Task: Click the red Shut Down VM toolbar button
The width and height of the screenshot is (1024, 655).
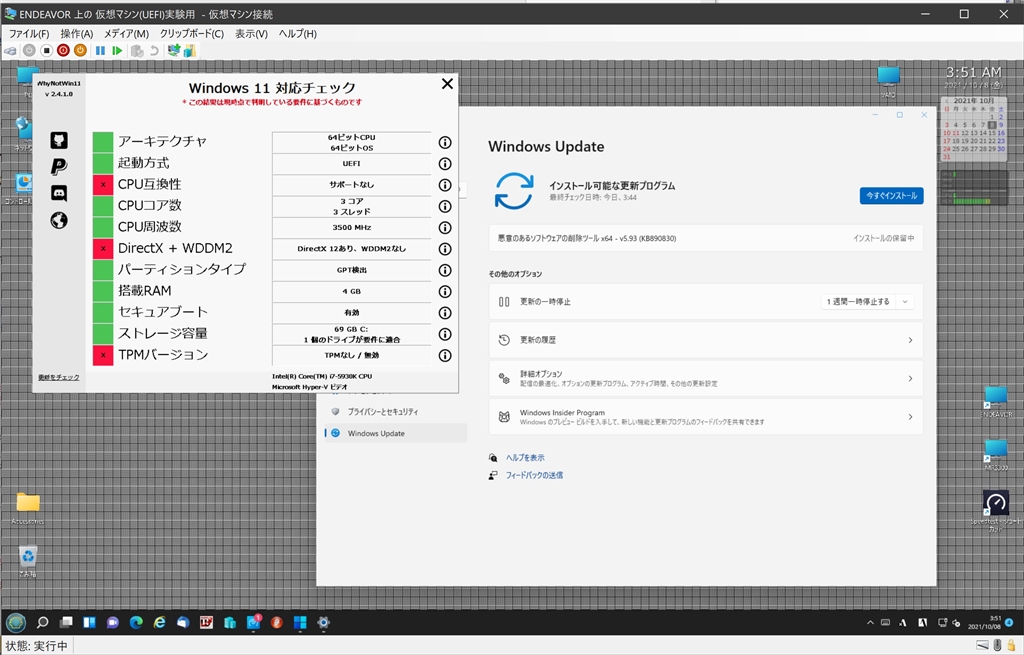Action: point(63,50)
